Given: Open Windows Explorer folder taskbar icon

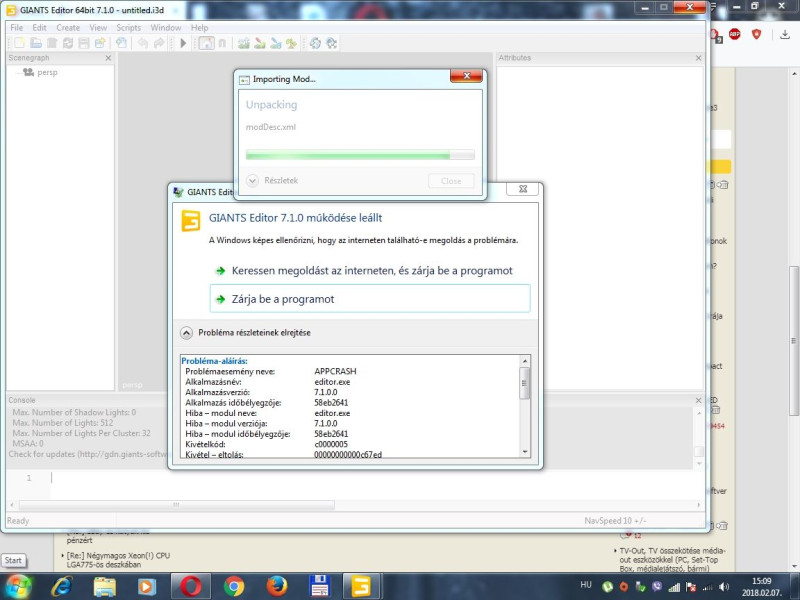Looking at the screenshot, I should 105,586.
